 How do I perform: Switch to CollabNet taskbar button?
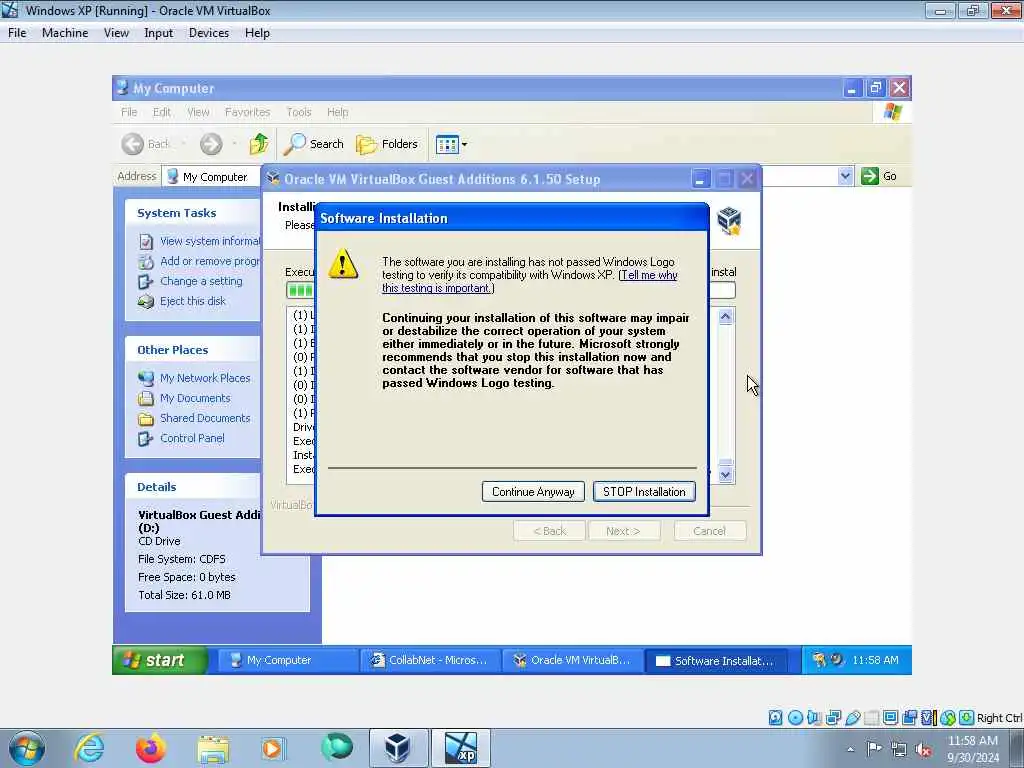(x=430, y=660)
